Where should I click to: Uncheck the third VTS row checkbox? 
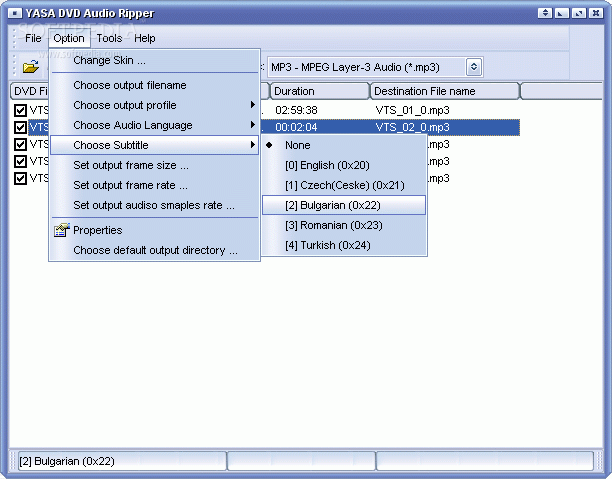click(x=20, y=144)
